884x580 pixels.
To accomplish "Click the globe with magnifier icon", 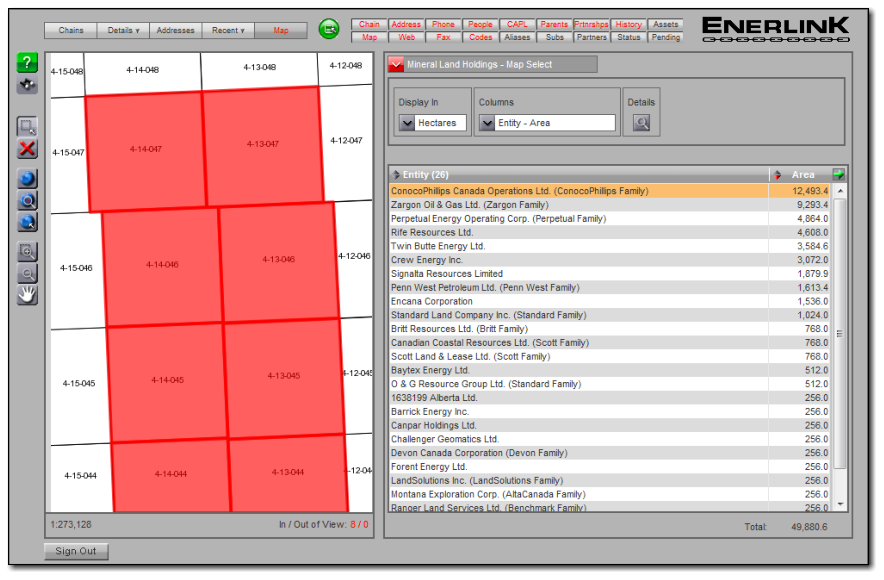I will pos(27,201).
